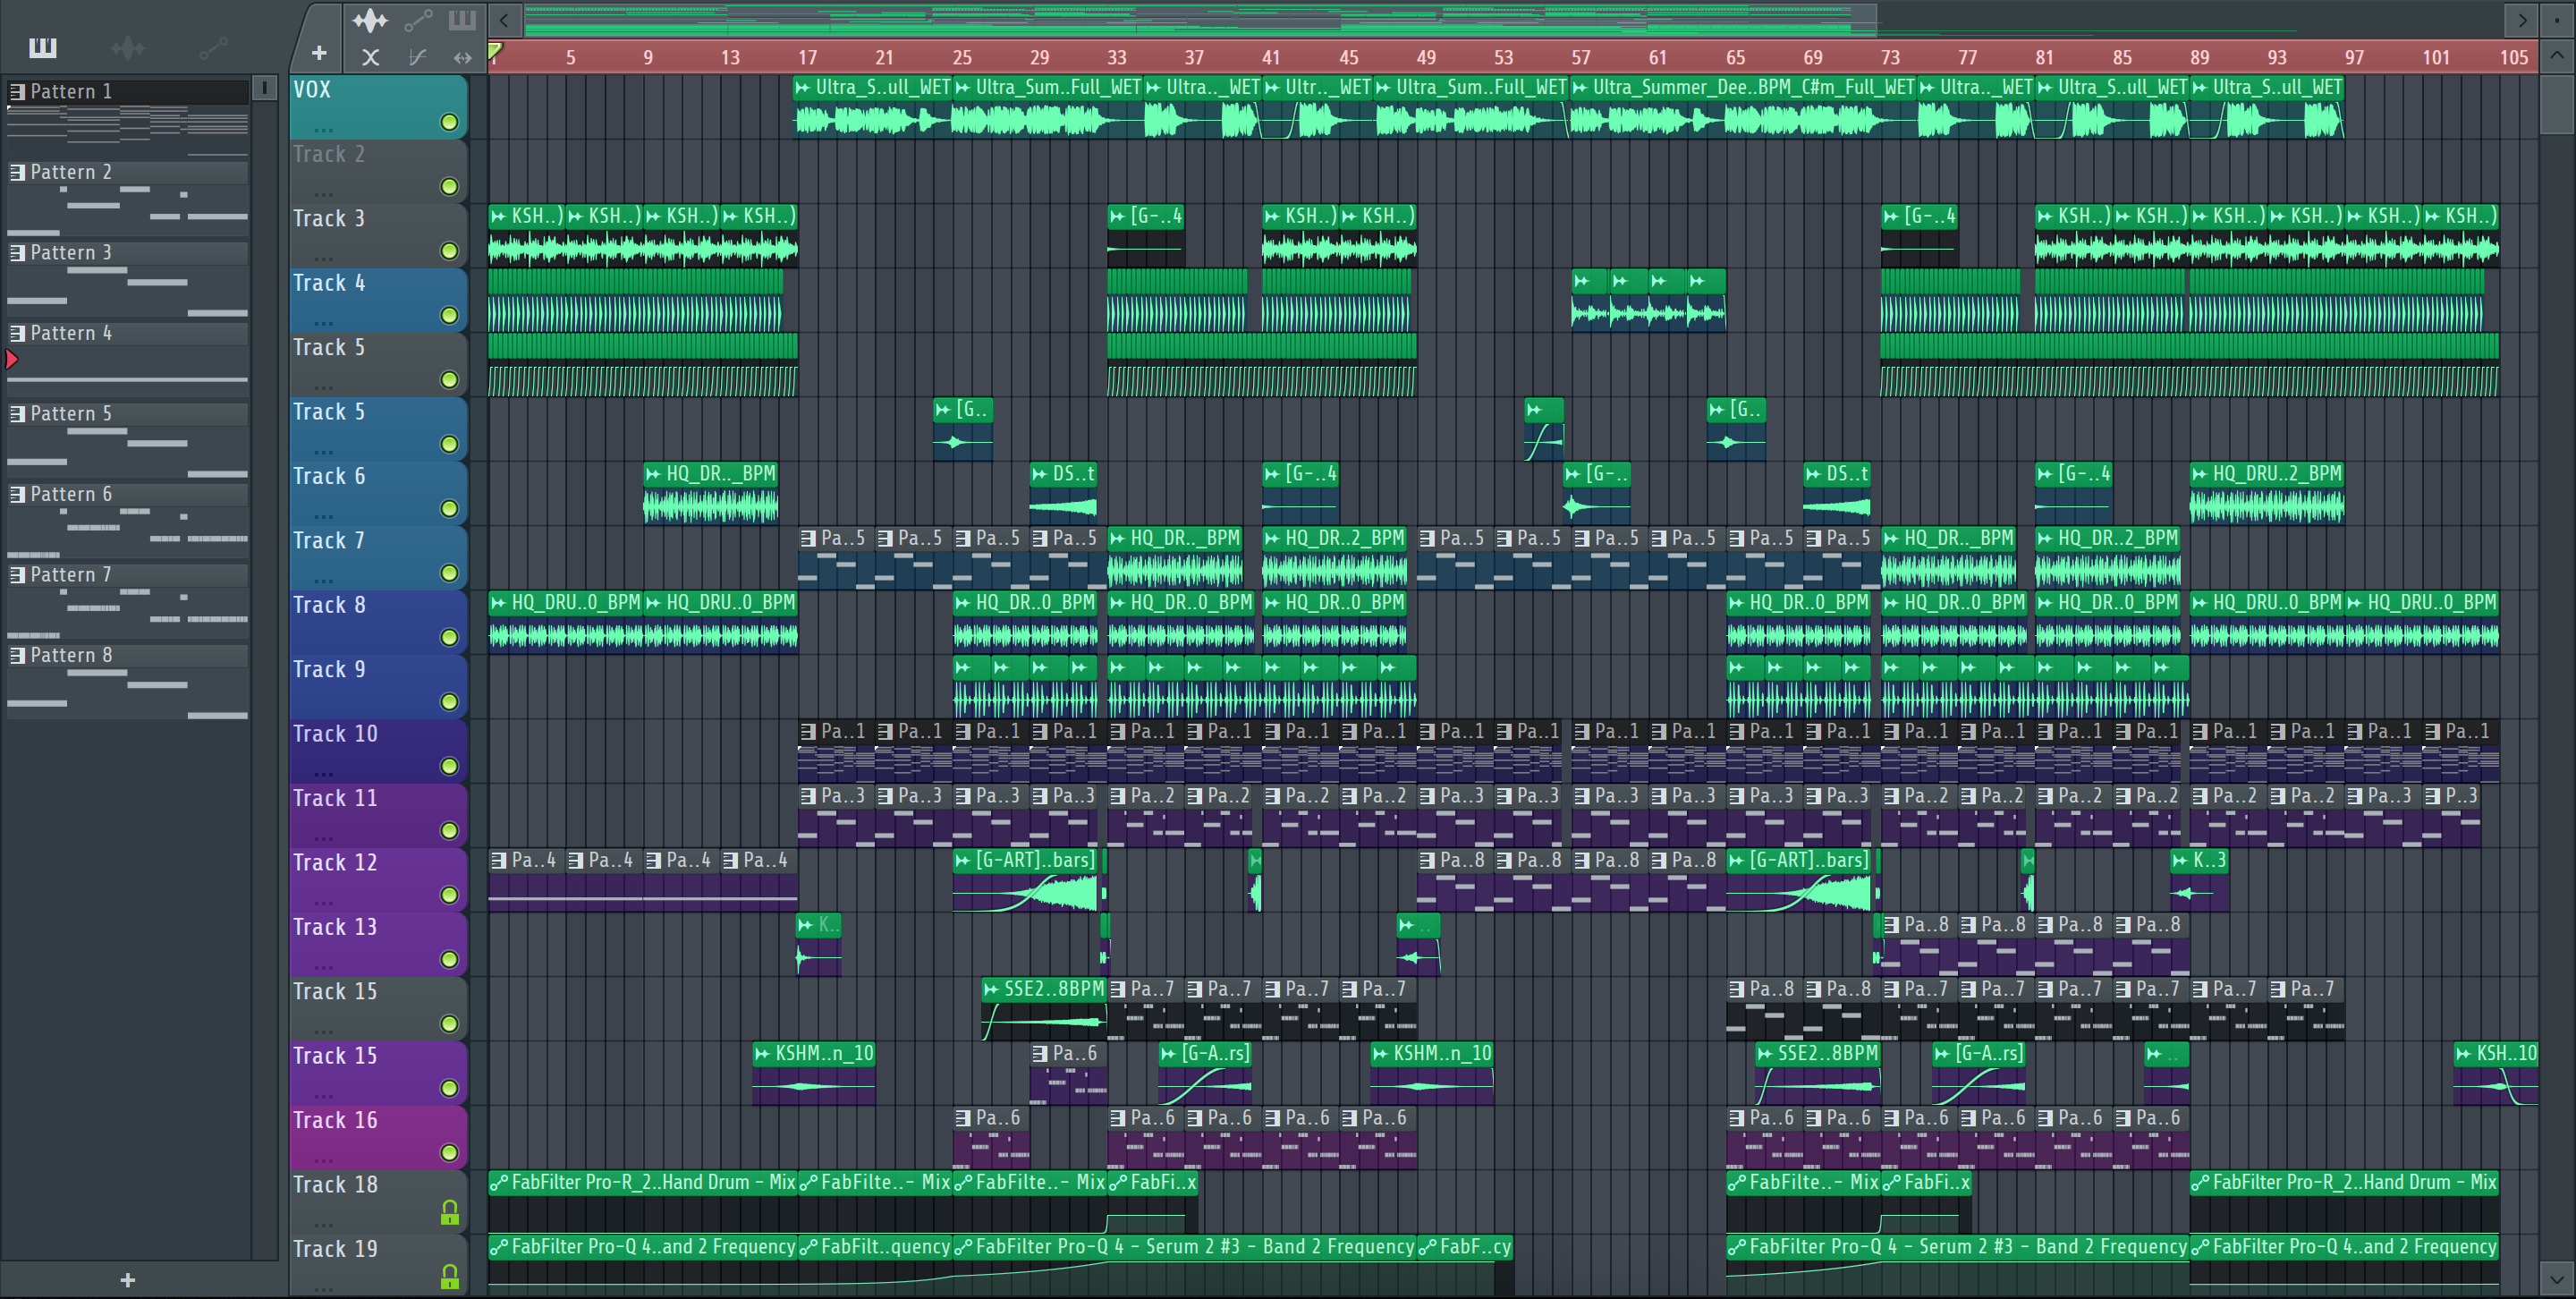Click the Pattern 1 preview scrollbar track
The image size is (2576, 1299).
(x=264, y=680)
